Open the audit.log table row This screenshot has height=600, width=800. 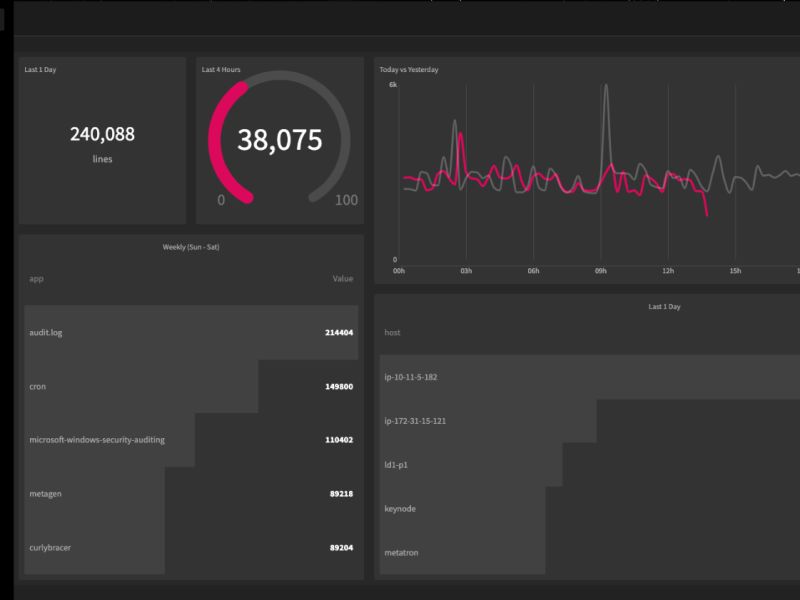[191, 333]
